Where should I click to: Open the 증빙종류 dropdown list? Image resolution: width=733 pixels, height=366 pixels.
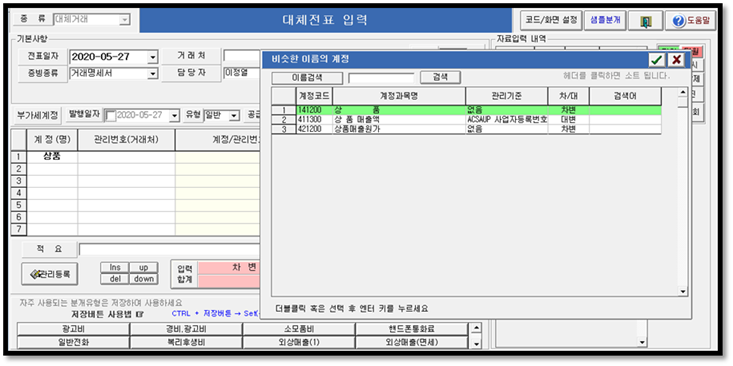pyautogui.click(x=152, y=73)
